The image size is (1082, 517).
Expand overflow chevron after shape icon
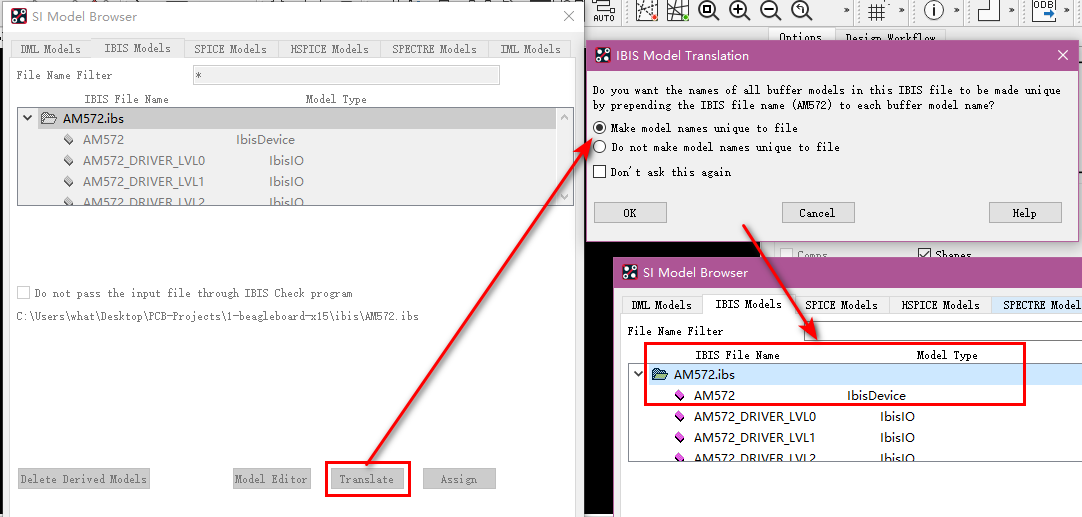[x=1014, y=11]
